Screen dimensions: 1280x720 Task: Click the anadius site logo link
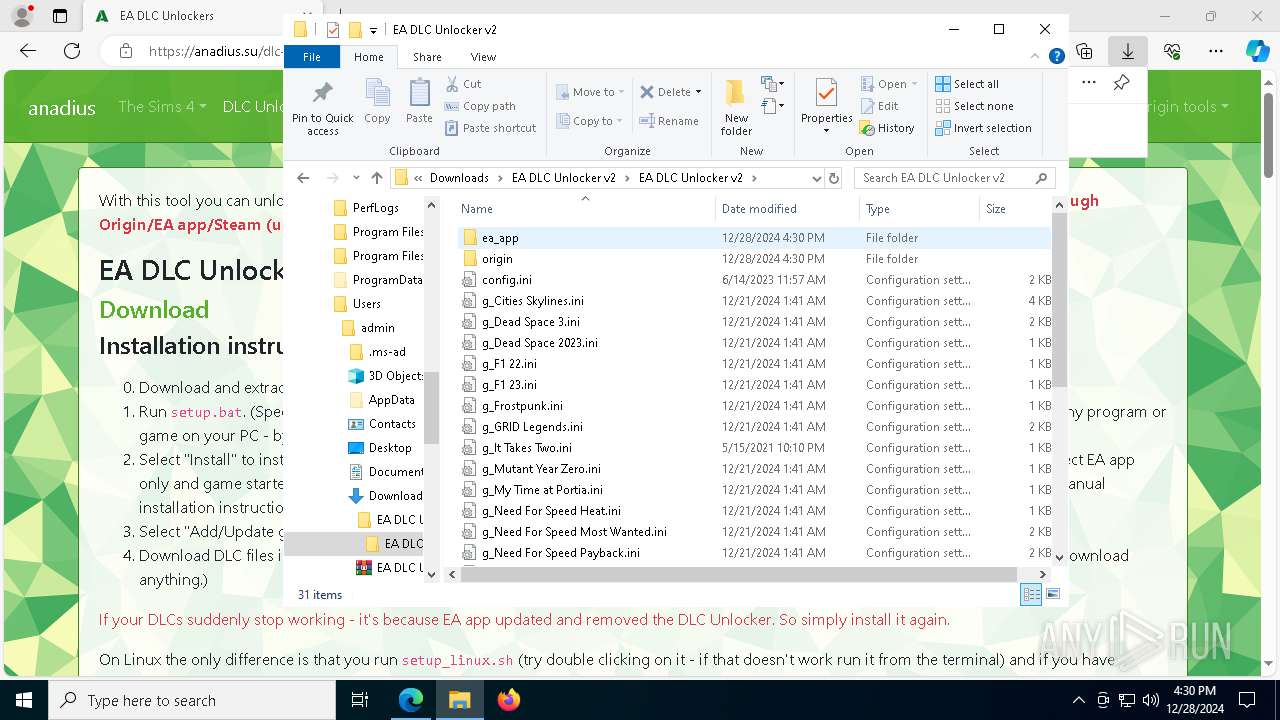coord(62,107)
